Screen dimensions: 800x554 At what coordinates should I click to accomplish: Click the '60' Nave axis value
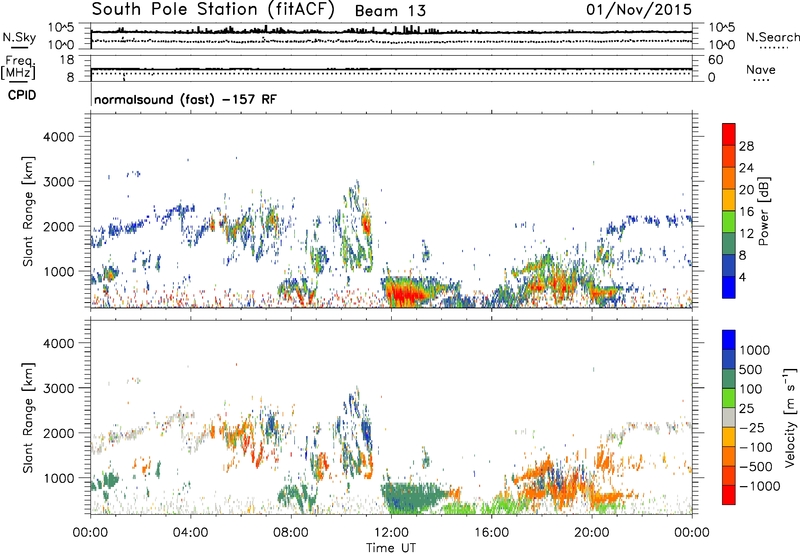click(715, 60)
